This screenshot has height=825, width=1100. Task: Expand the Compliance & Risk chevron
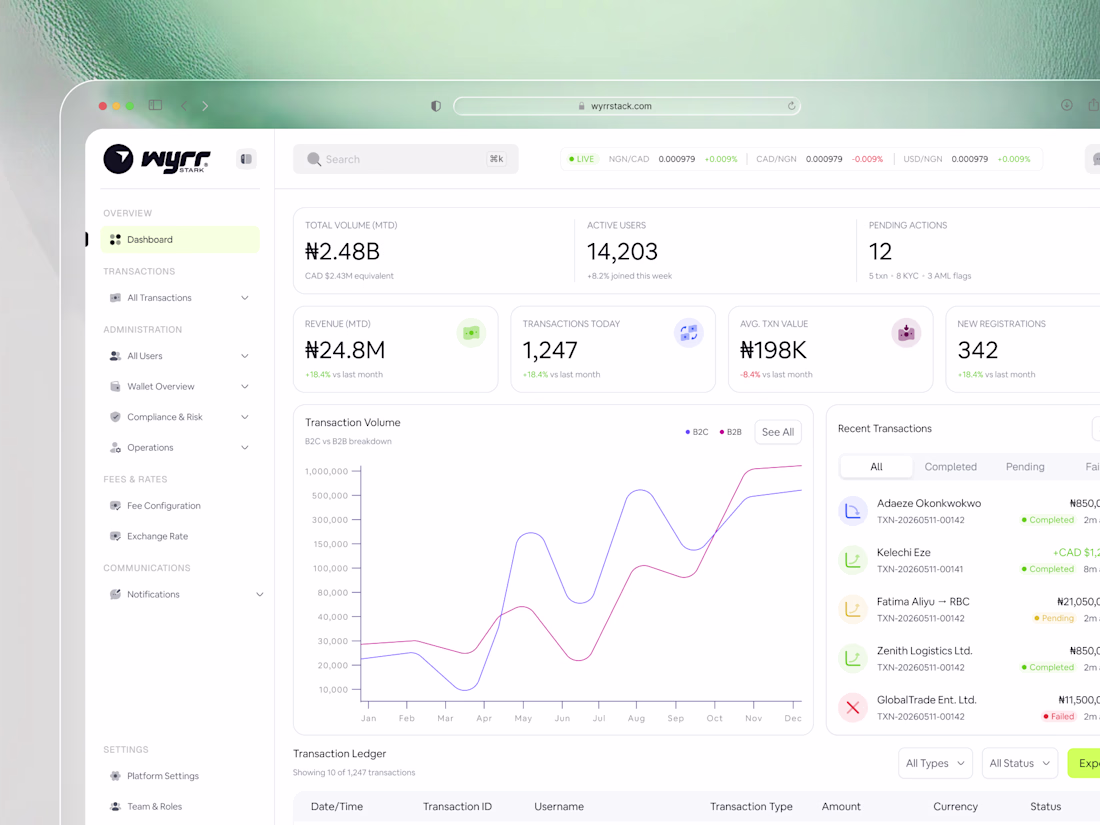(x=245, y=417)
